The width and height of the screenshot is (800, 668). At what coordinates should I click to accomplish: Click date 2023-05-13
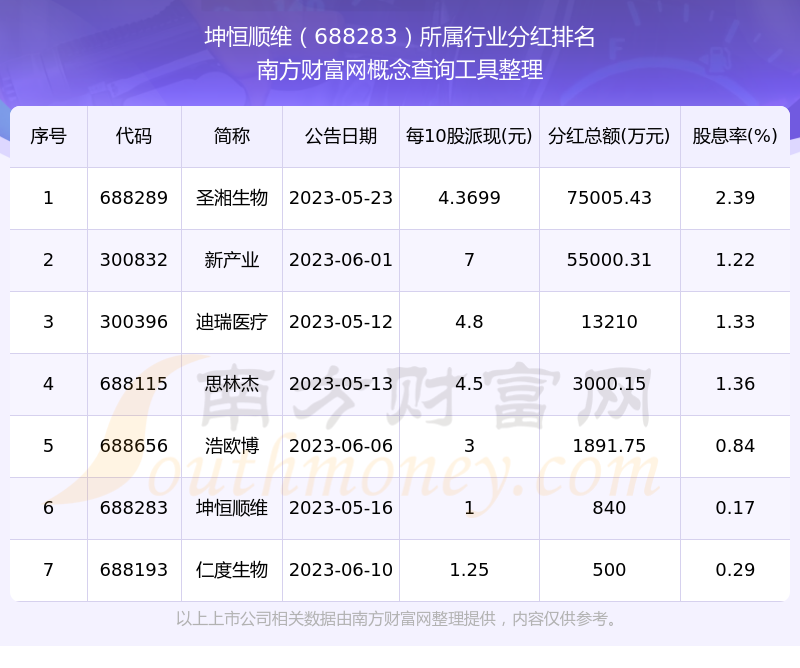click(x=341, y=384)
